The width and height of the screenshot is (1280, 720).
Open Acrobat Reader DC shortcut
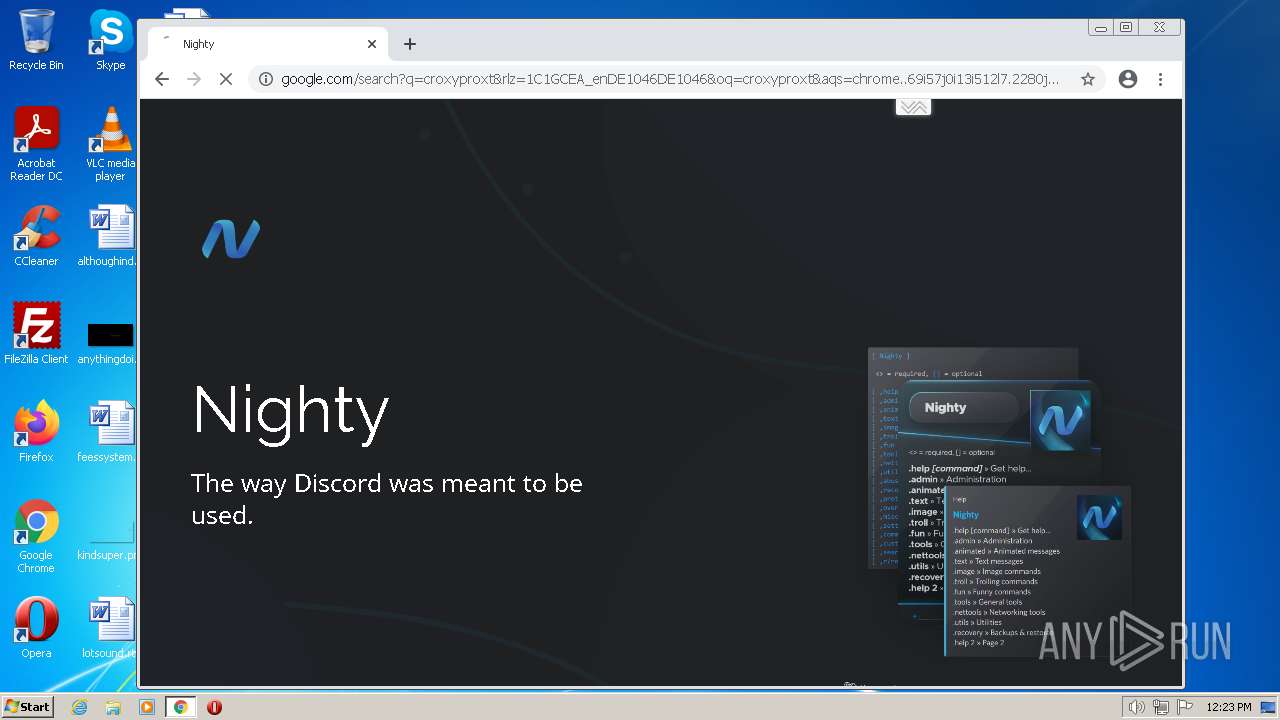tap(36, 145)
